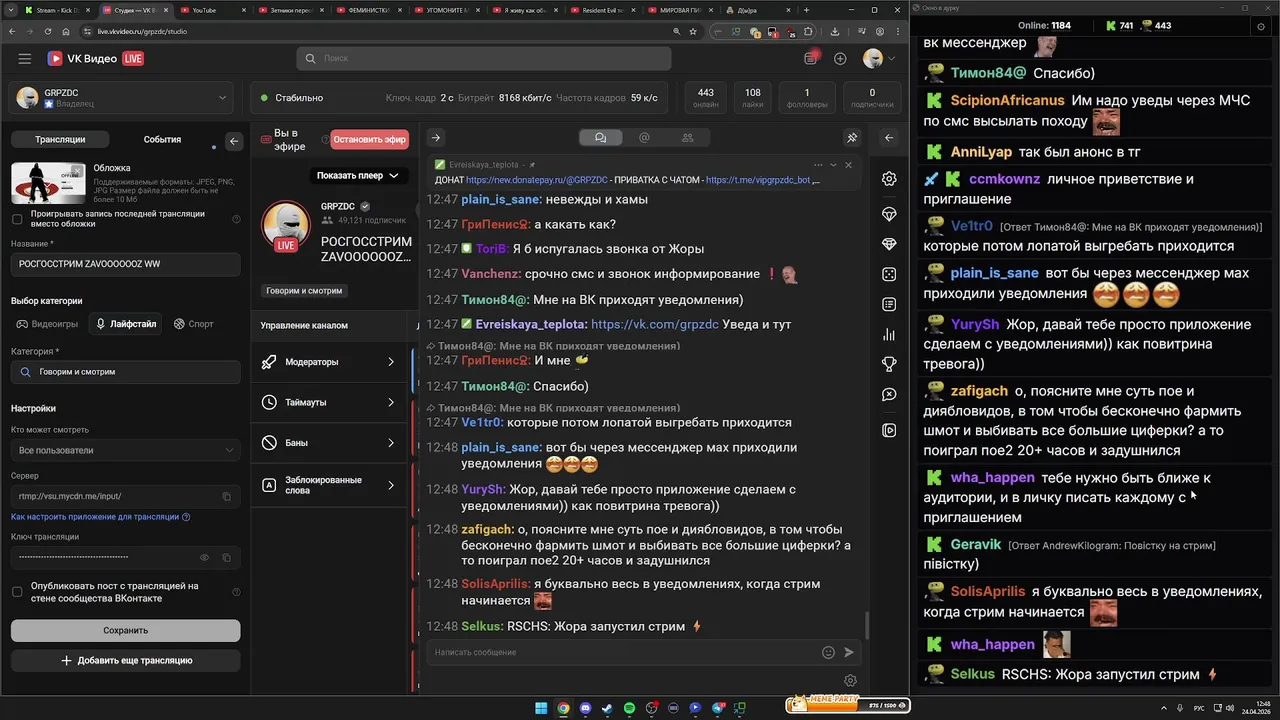Expand the GRPZDC owner channel selector
This screenshot has width=1280, height=720.
(x=126, y=98)
